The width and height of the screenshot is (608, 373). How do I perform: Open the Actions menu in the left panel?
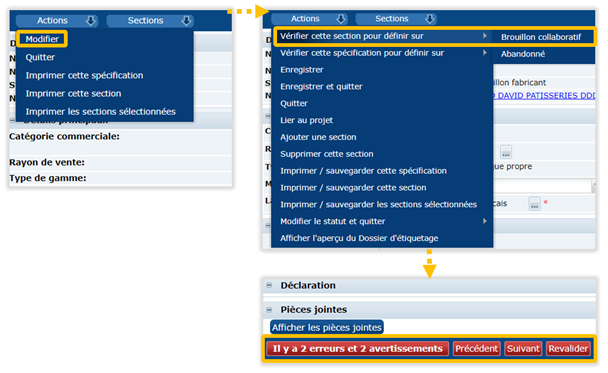(x=57, y=21)
